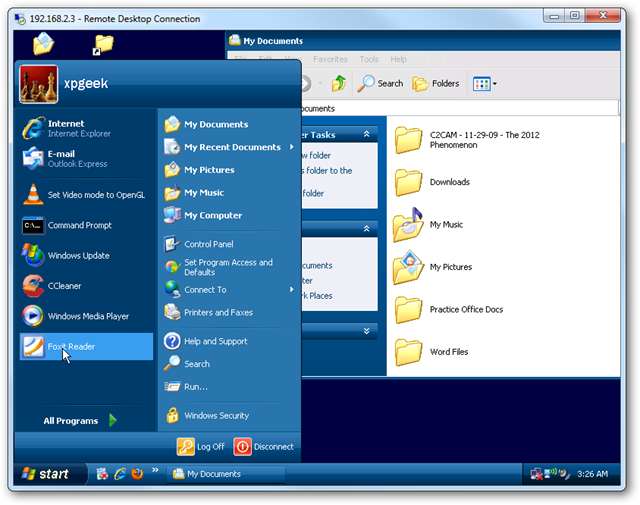Open Command Prompt
Viewport: 640px width, 505px height.
click(79, 226)
